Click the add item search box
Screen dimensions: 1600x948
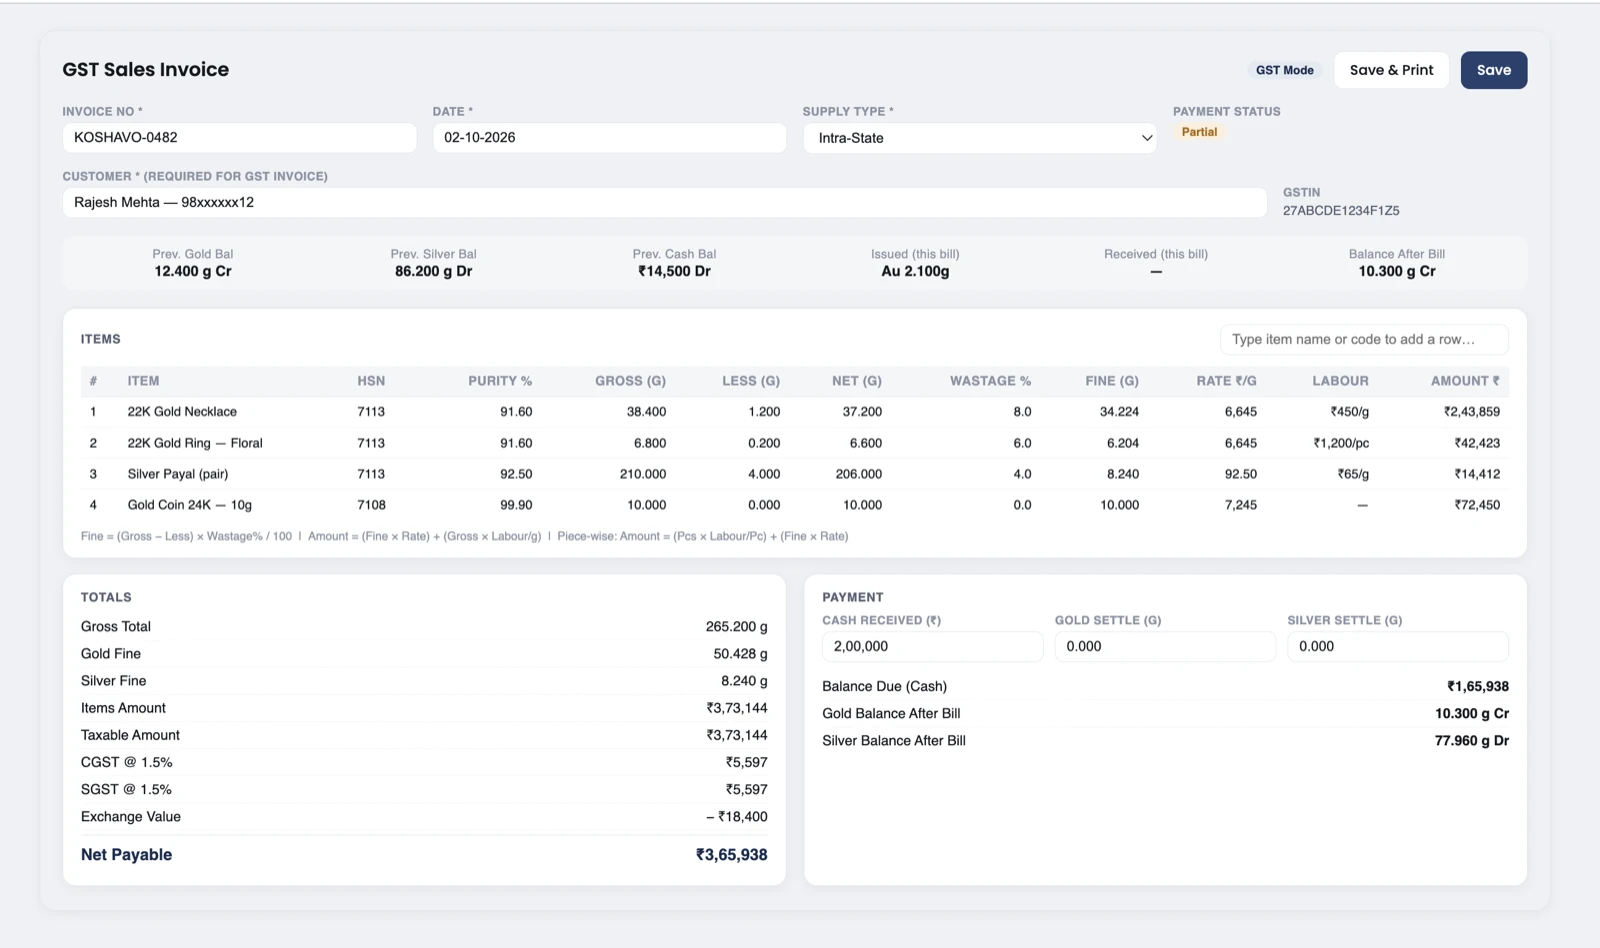pyautogui.click(x=1363, y=339)
